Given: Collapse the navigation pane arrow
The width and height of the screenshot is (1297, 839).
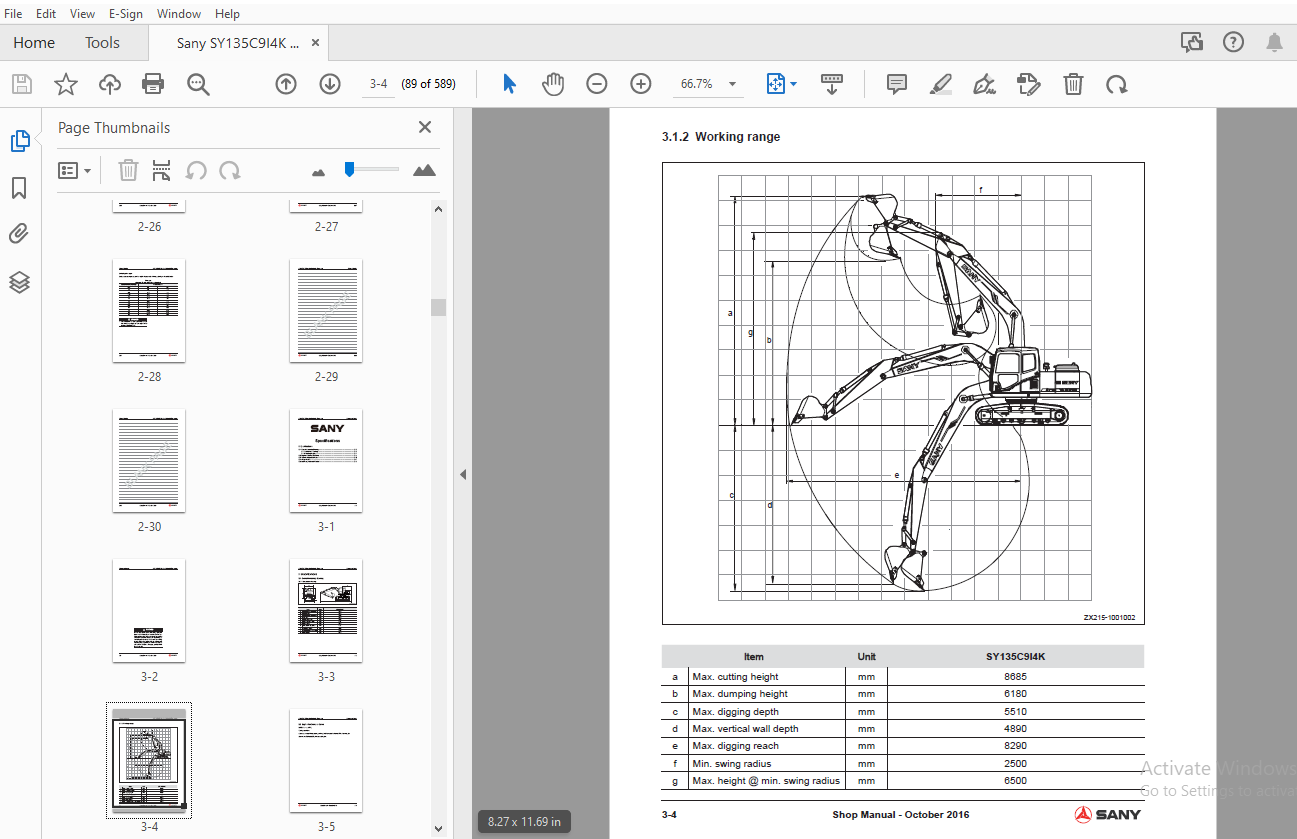Looking at the screenshot, I should point(463,474).
